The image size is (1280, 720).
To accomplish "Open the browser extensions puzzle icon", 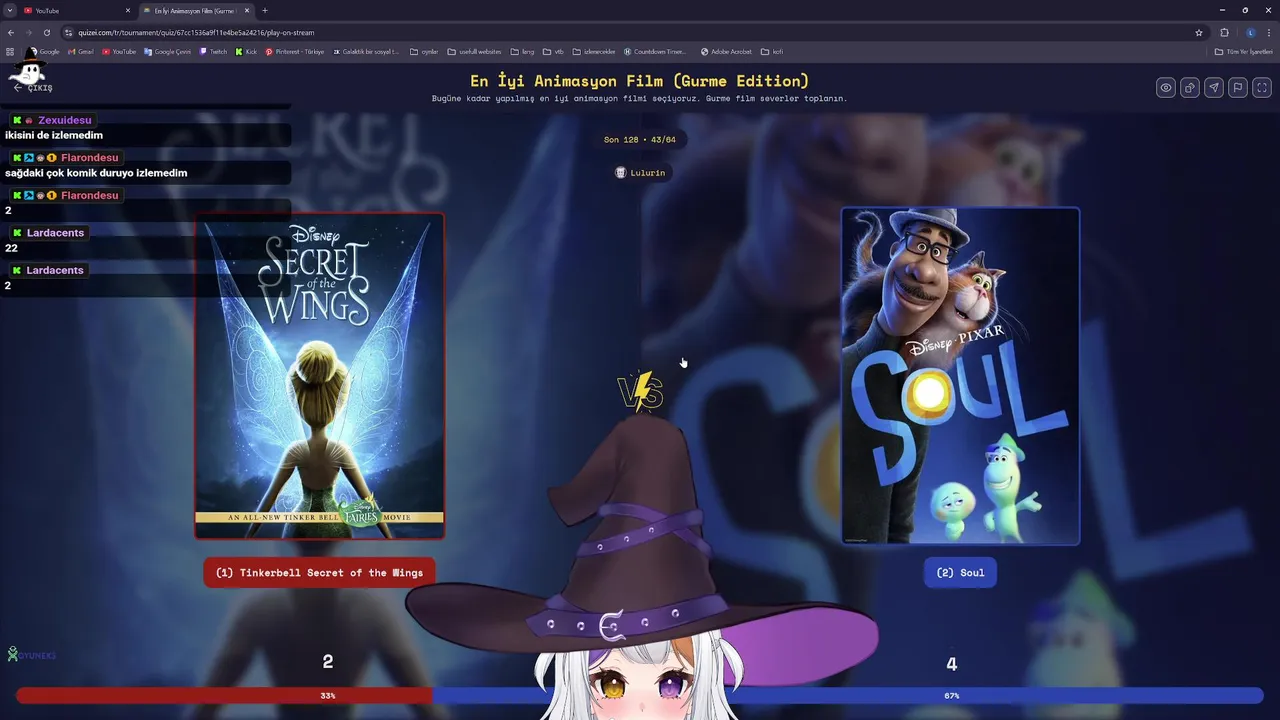I will pyautogui.click(x=1224, y=32).
